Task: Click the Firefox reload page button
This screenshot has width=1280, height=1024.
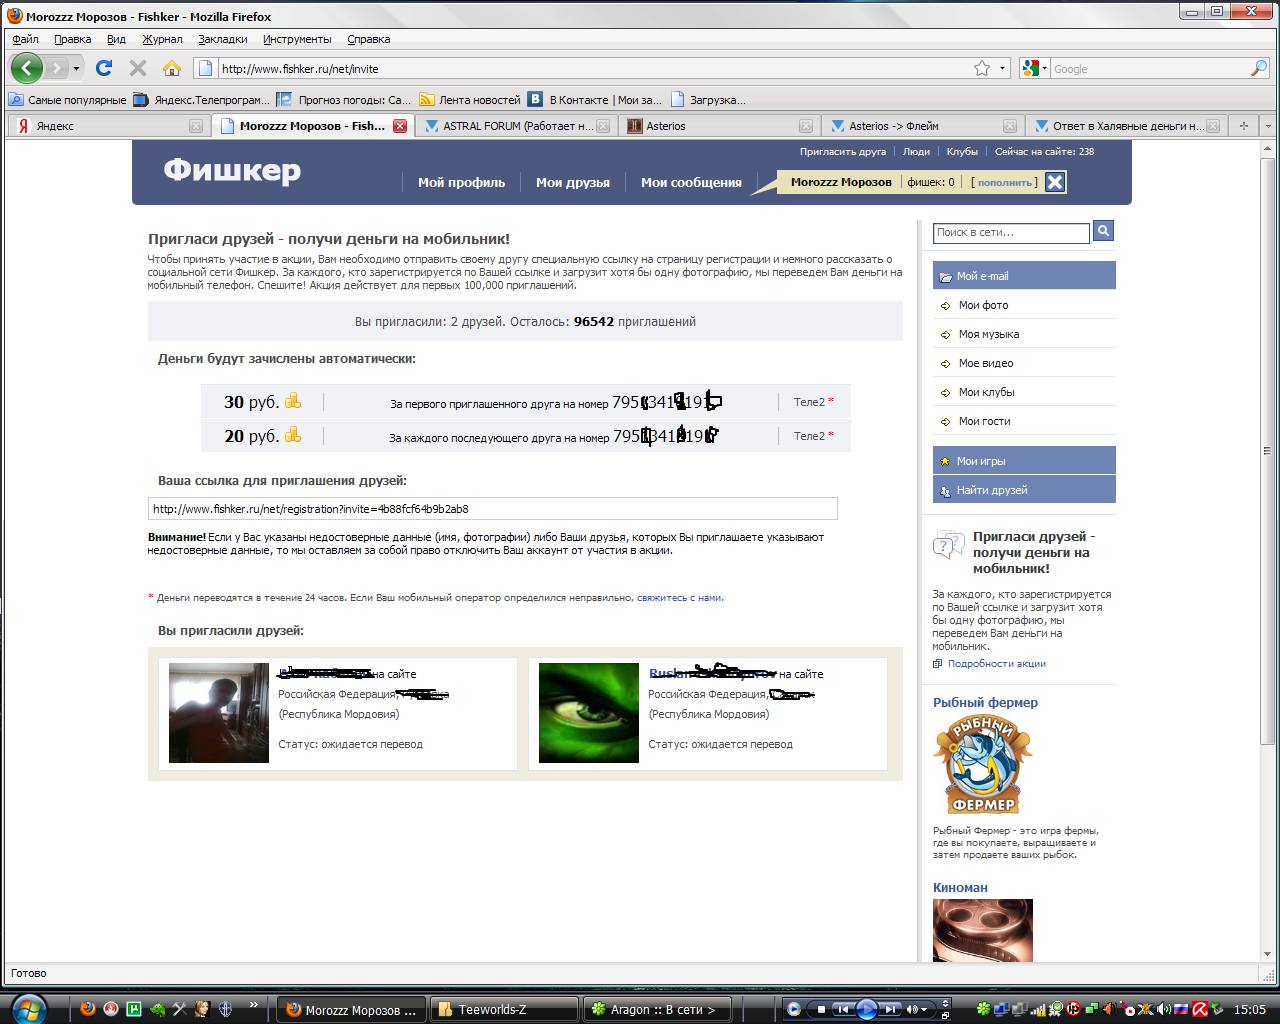Action: [x=104, y=68]
